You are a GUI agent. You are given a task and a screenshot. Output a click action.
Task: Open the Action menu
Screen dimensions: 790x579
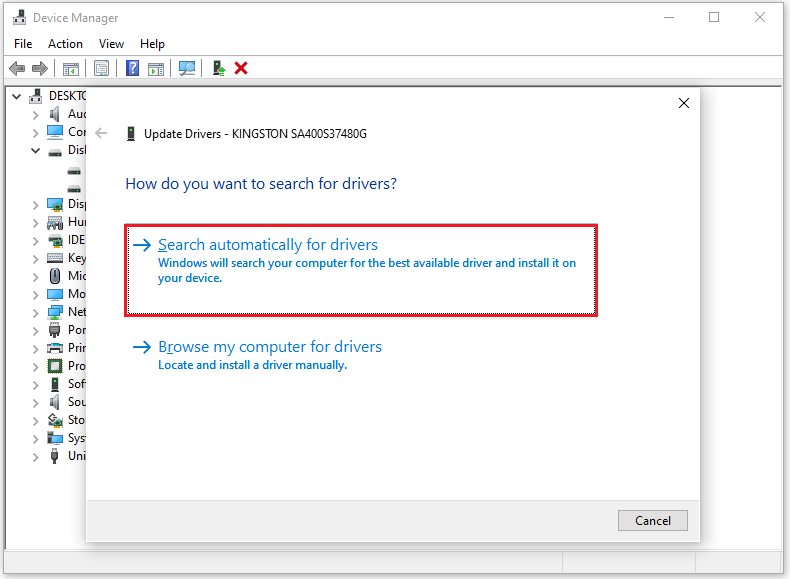tap(65, 44)
